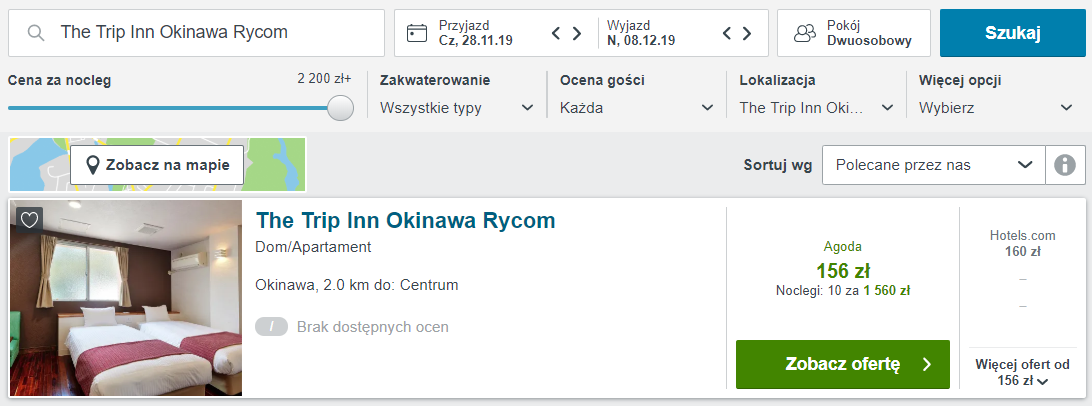Click the search magnifier icon
Screen dimensions: 1092x406
click(x=36, y=33)
